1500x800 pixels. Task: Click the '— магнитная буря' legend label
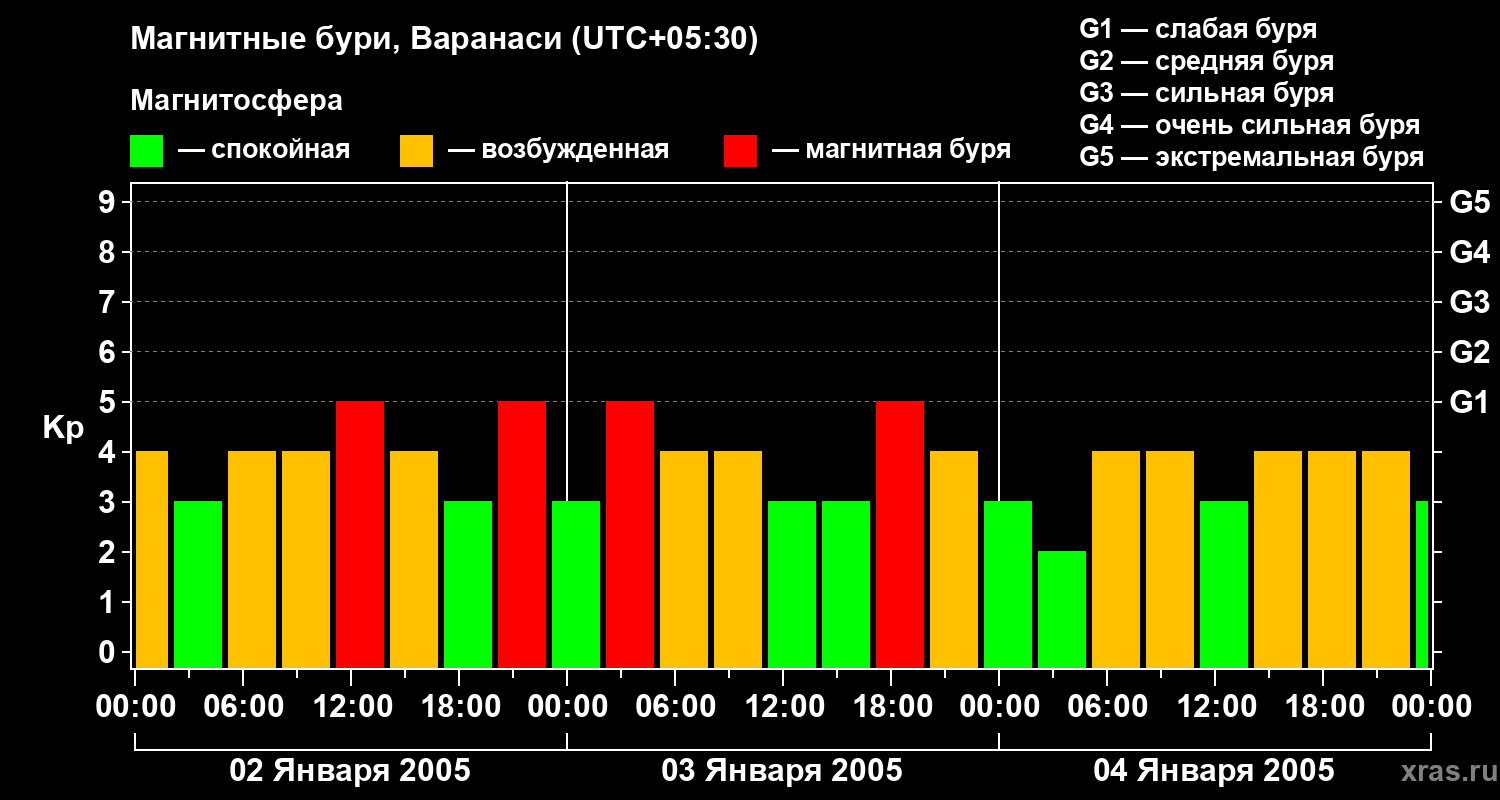[891, 150]
